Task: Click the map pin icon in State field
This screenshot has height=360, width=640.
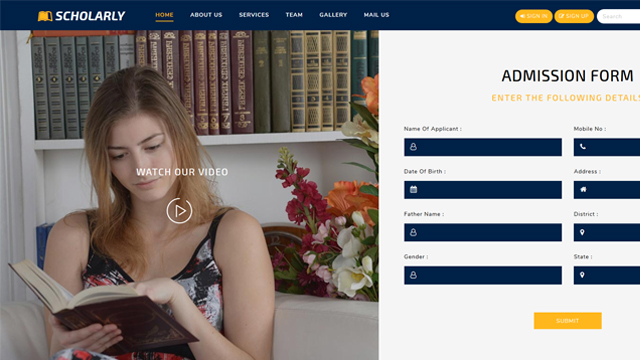Action: click(x=582, y=275)
